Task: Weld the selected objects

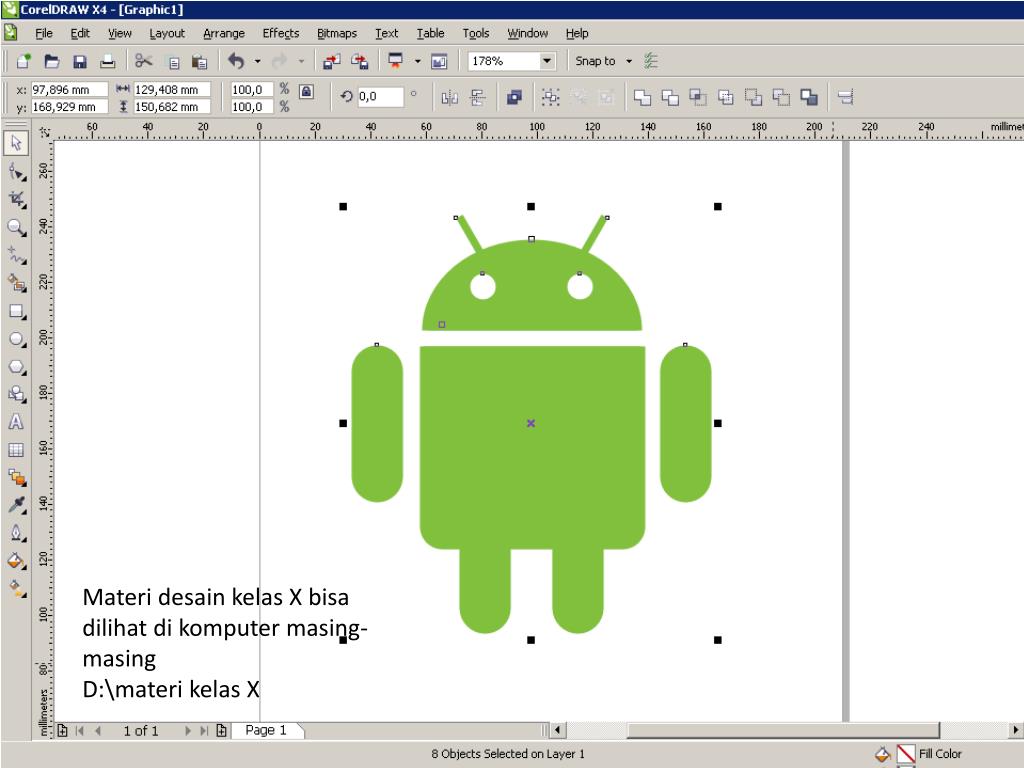Action: pos(643,98)
